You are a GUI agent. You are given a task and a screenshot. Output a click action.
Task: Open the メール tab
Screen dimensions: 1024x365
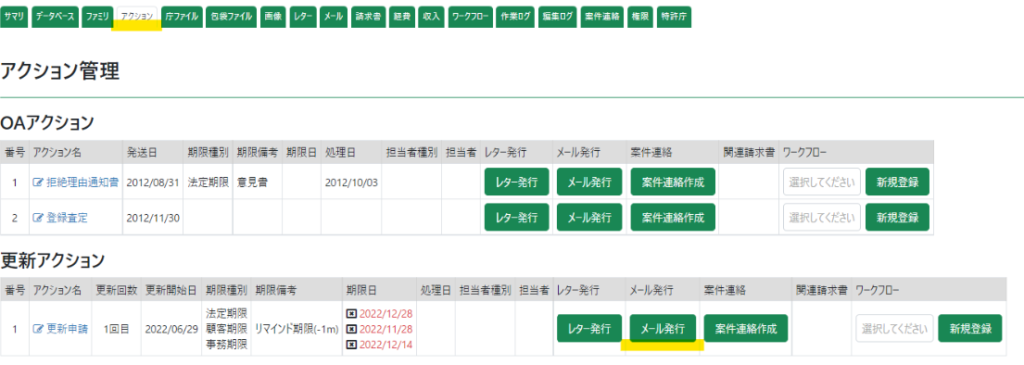(x=333, y=18)
